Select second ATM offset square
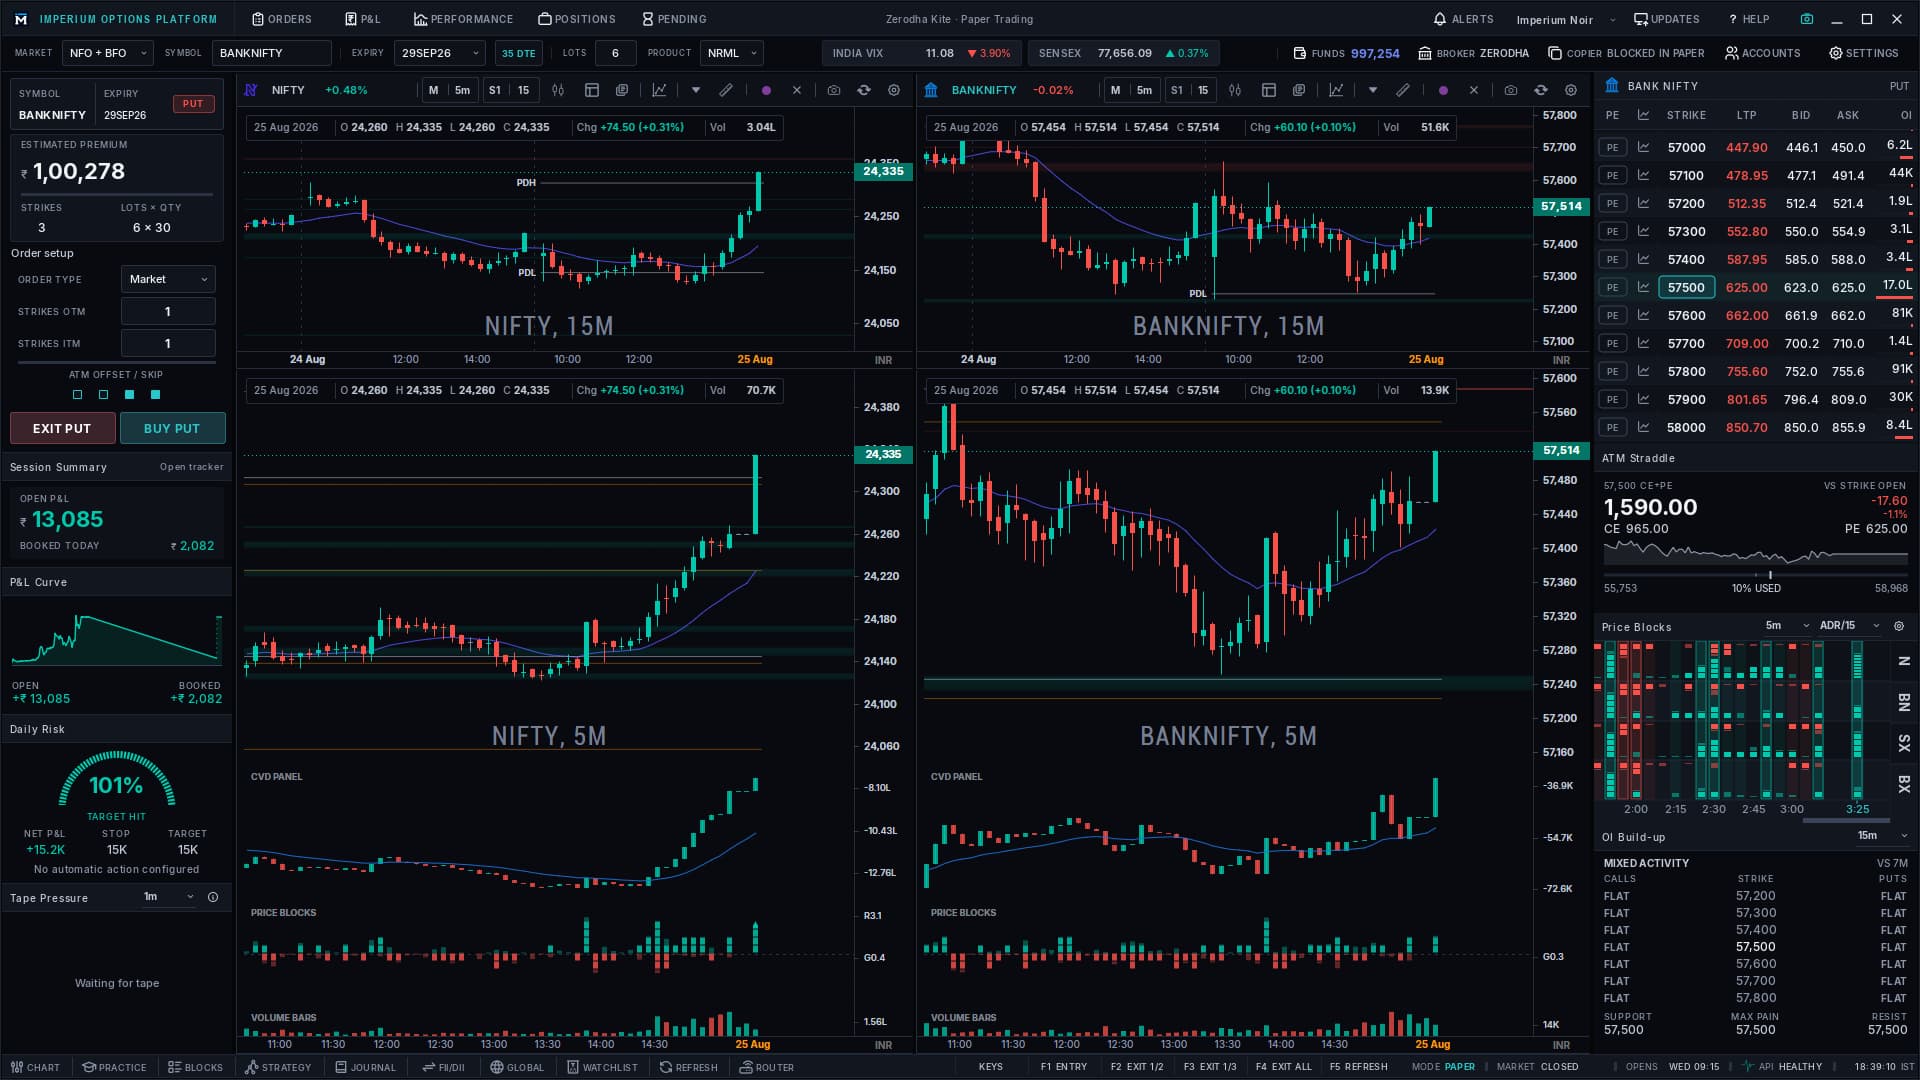Image resolution: width=1920 pixels, height=1080 pixels. [x=103, y=395]
